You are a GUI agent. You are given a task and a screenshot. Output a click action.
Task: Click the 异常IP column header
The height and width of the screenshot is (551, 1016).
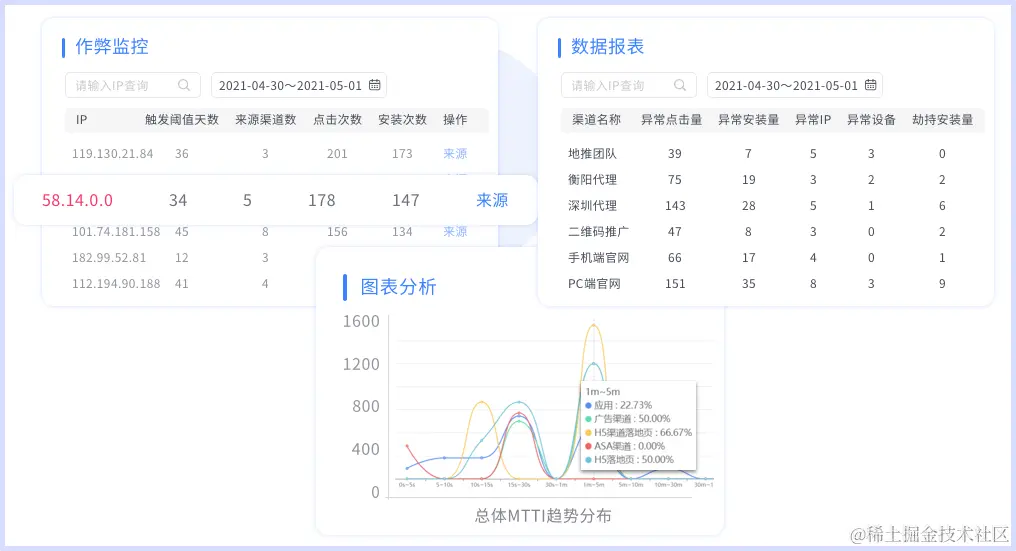(813, 119)
